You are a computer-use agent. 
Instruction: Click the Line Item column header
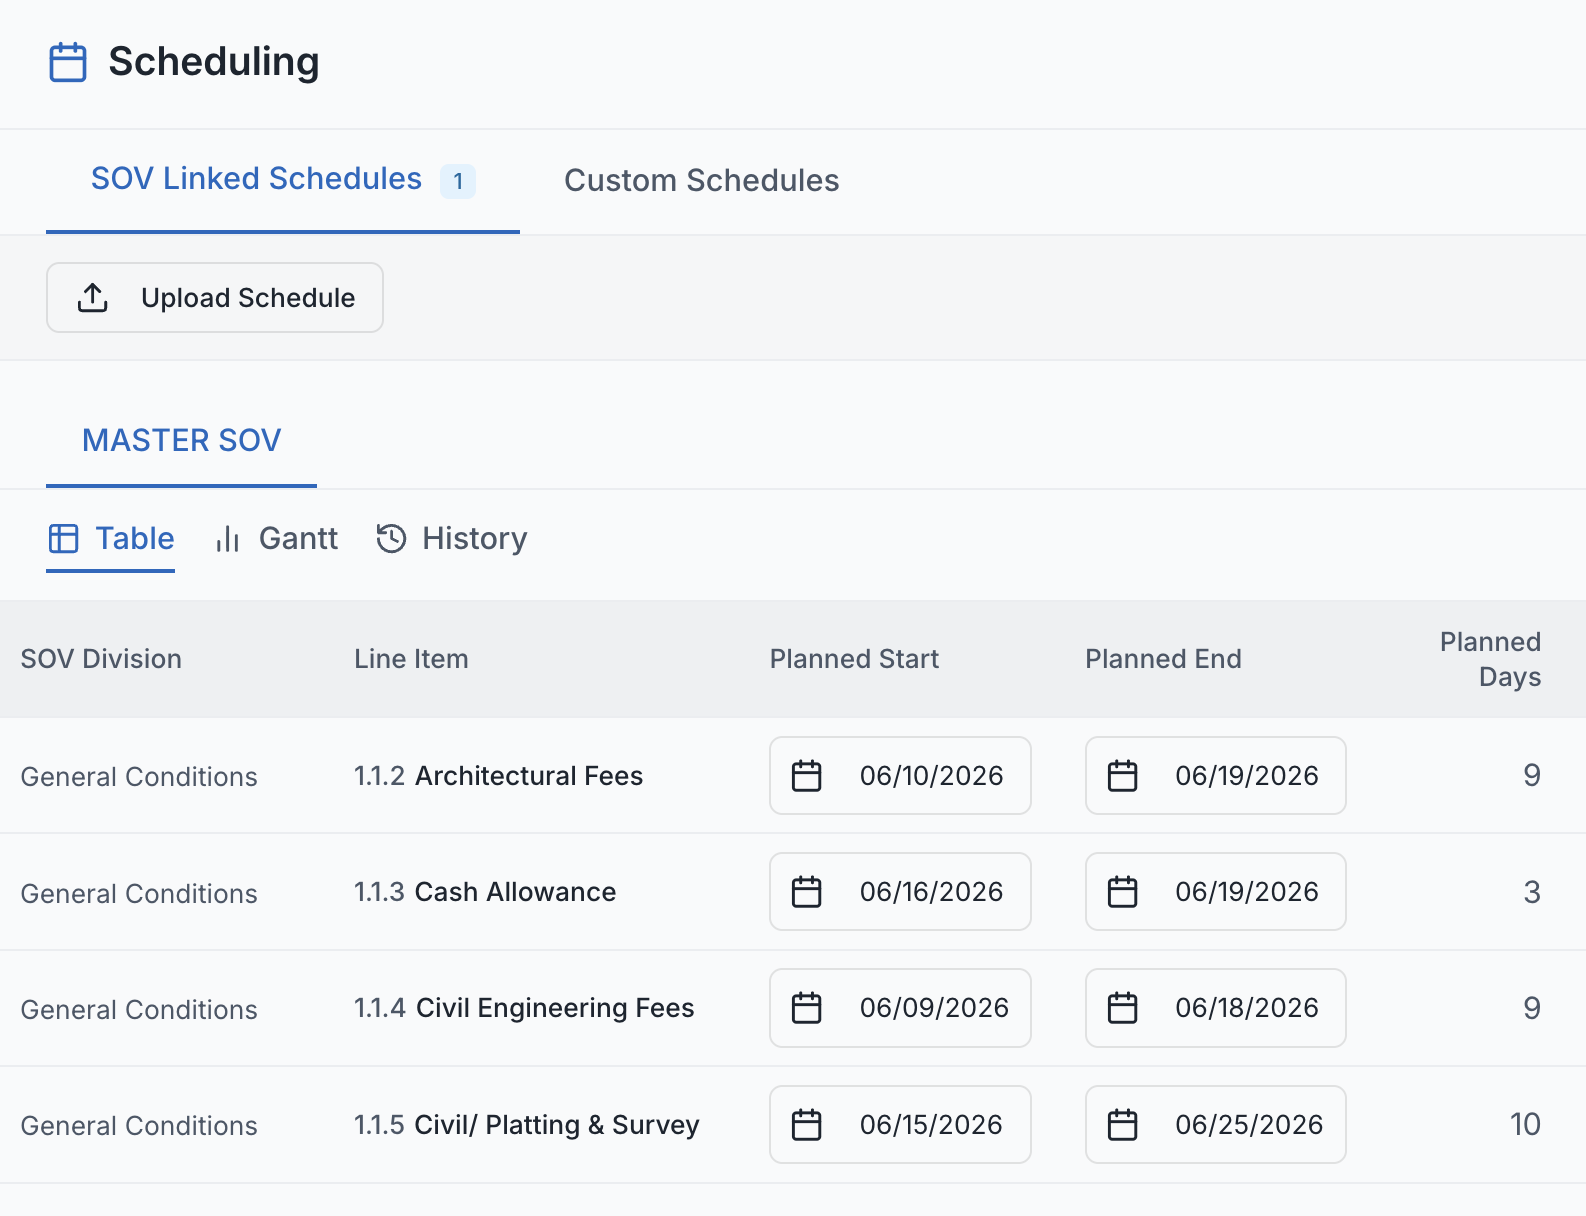(411, 659)
